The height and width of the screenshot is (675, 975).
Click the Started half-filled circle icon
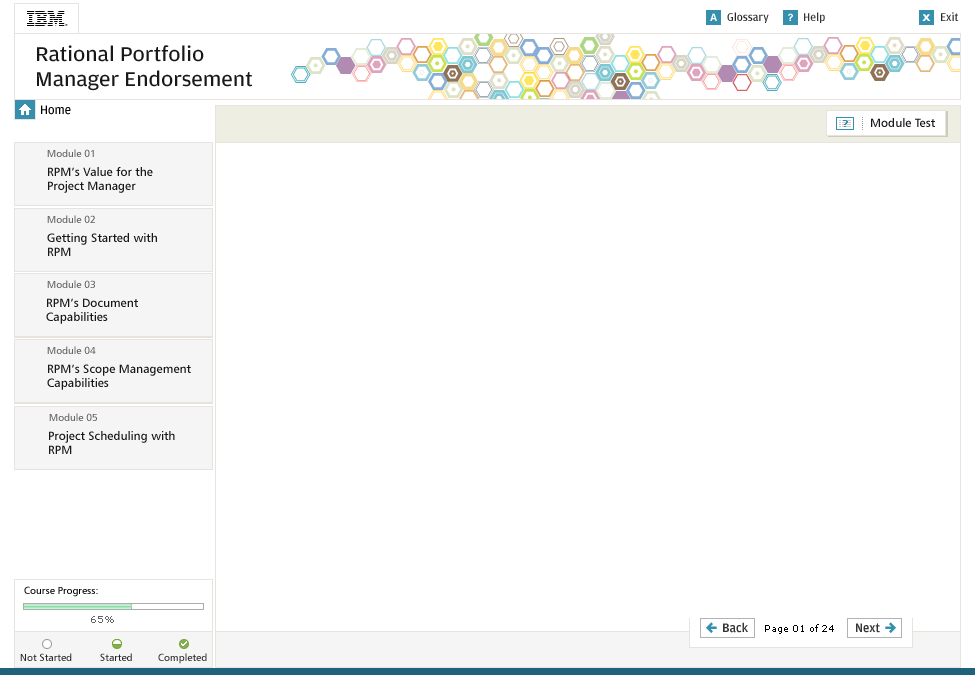117,644
